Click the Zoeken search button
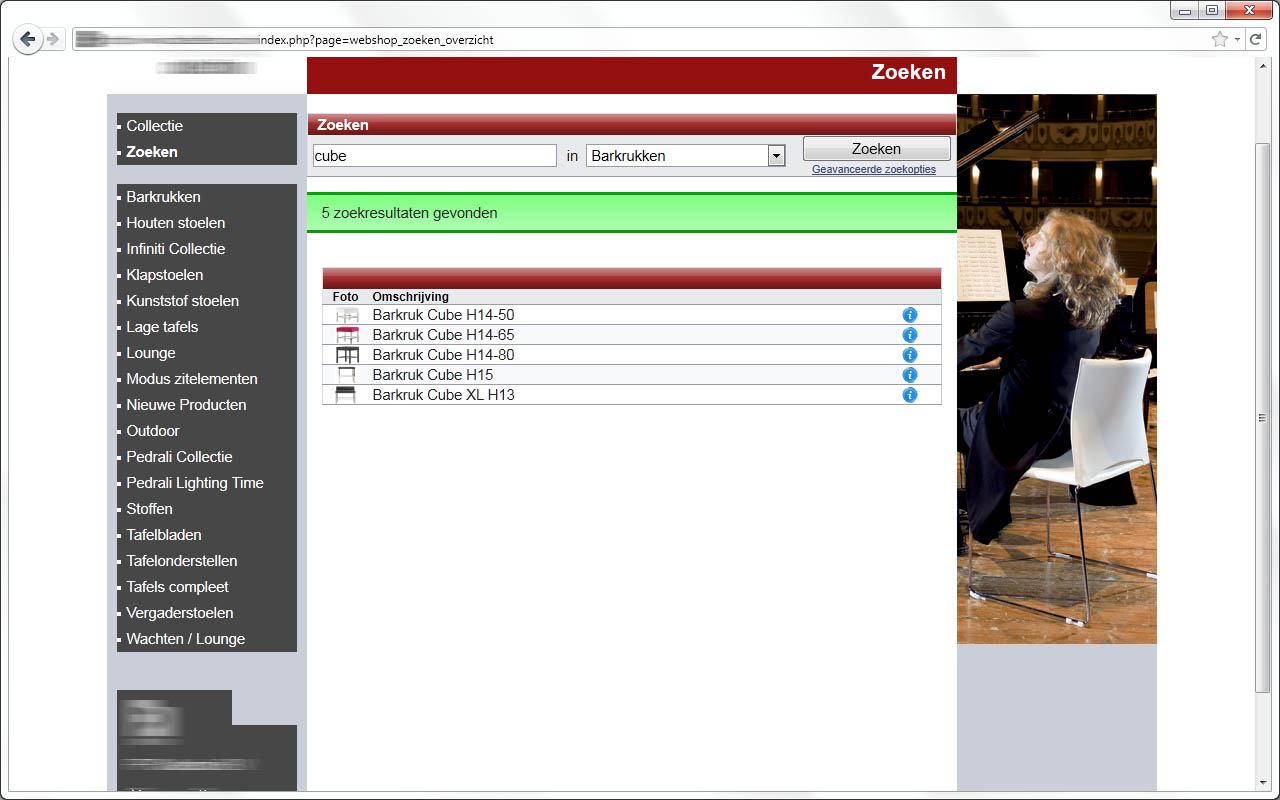 pyautogui.click(x=877, y=148)
